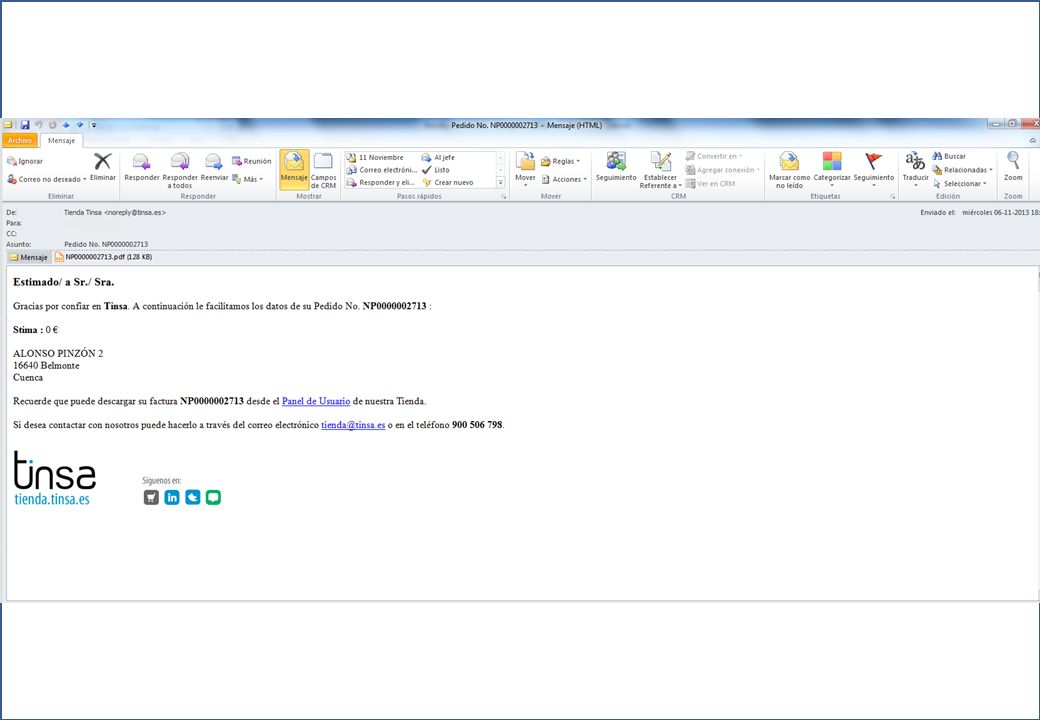This screenshot has height=720, width=1040.
Task: Click Responder a todos
Action: (x=180, y=170)
